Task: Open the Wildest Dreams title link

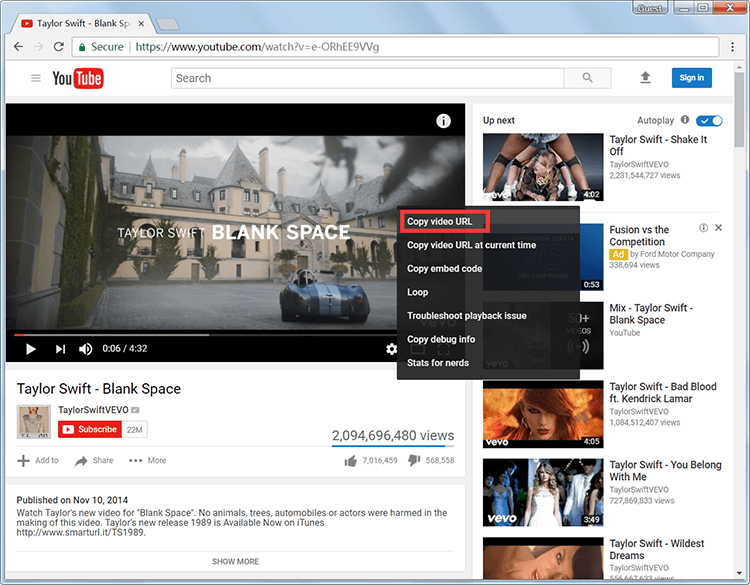Action: click(656, 549)
